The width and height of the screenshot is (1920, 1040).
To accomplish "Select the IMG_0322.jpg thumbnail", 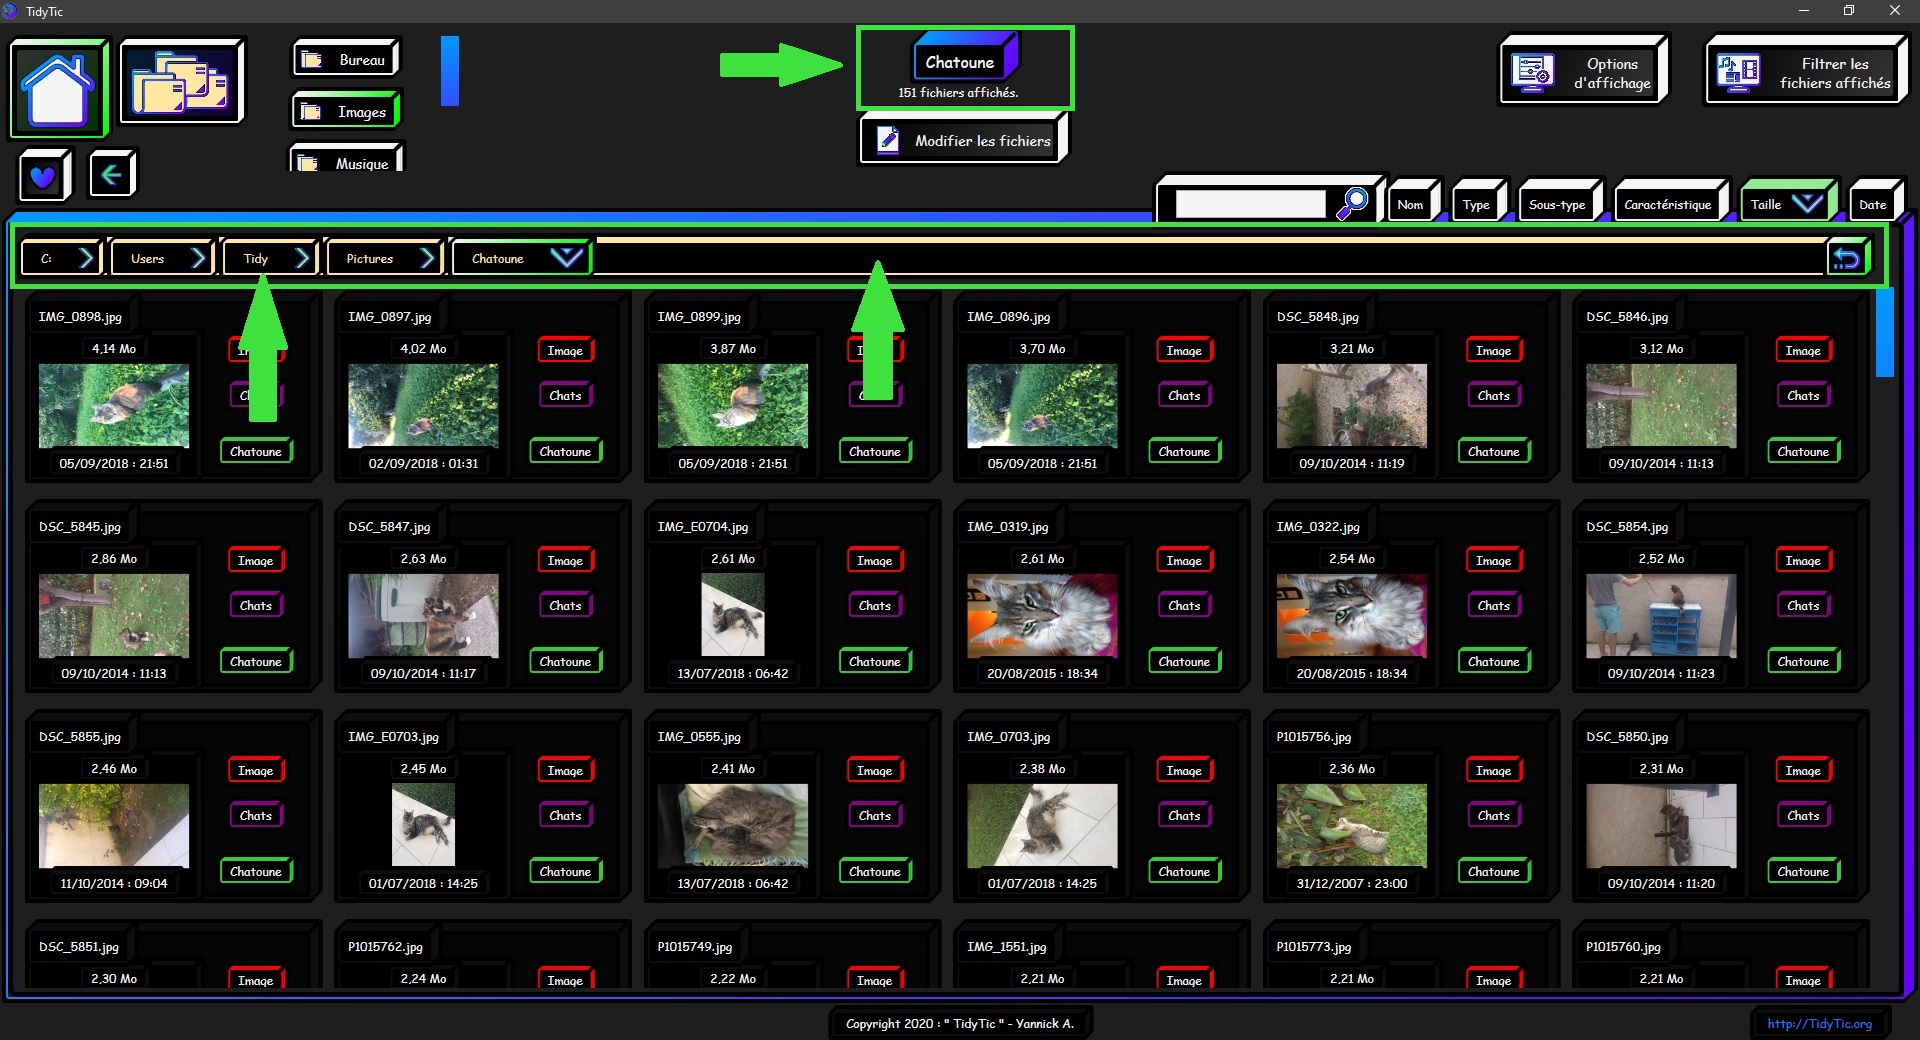I will click(x=1352, y=615).
